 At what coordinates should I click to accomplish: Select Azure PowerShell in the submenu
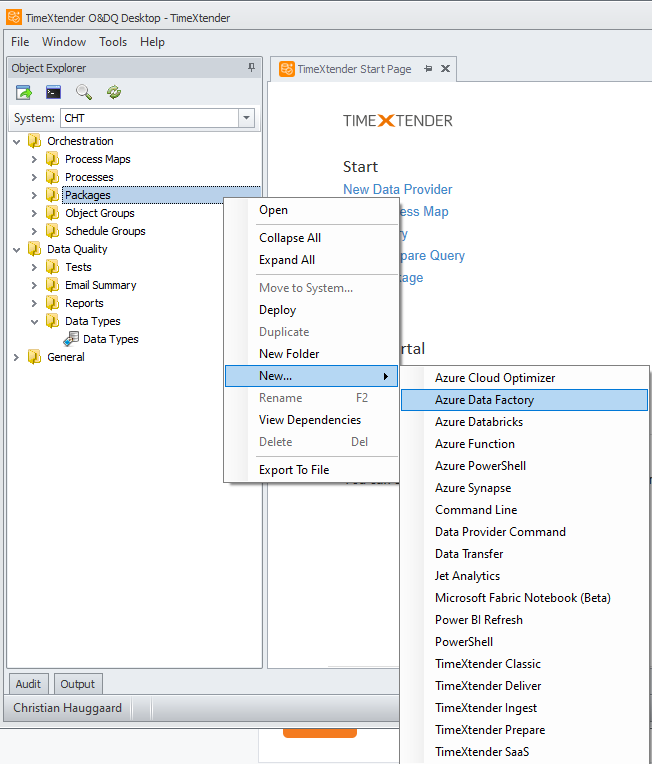coord(524,466)
